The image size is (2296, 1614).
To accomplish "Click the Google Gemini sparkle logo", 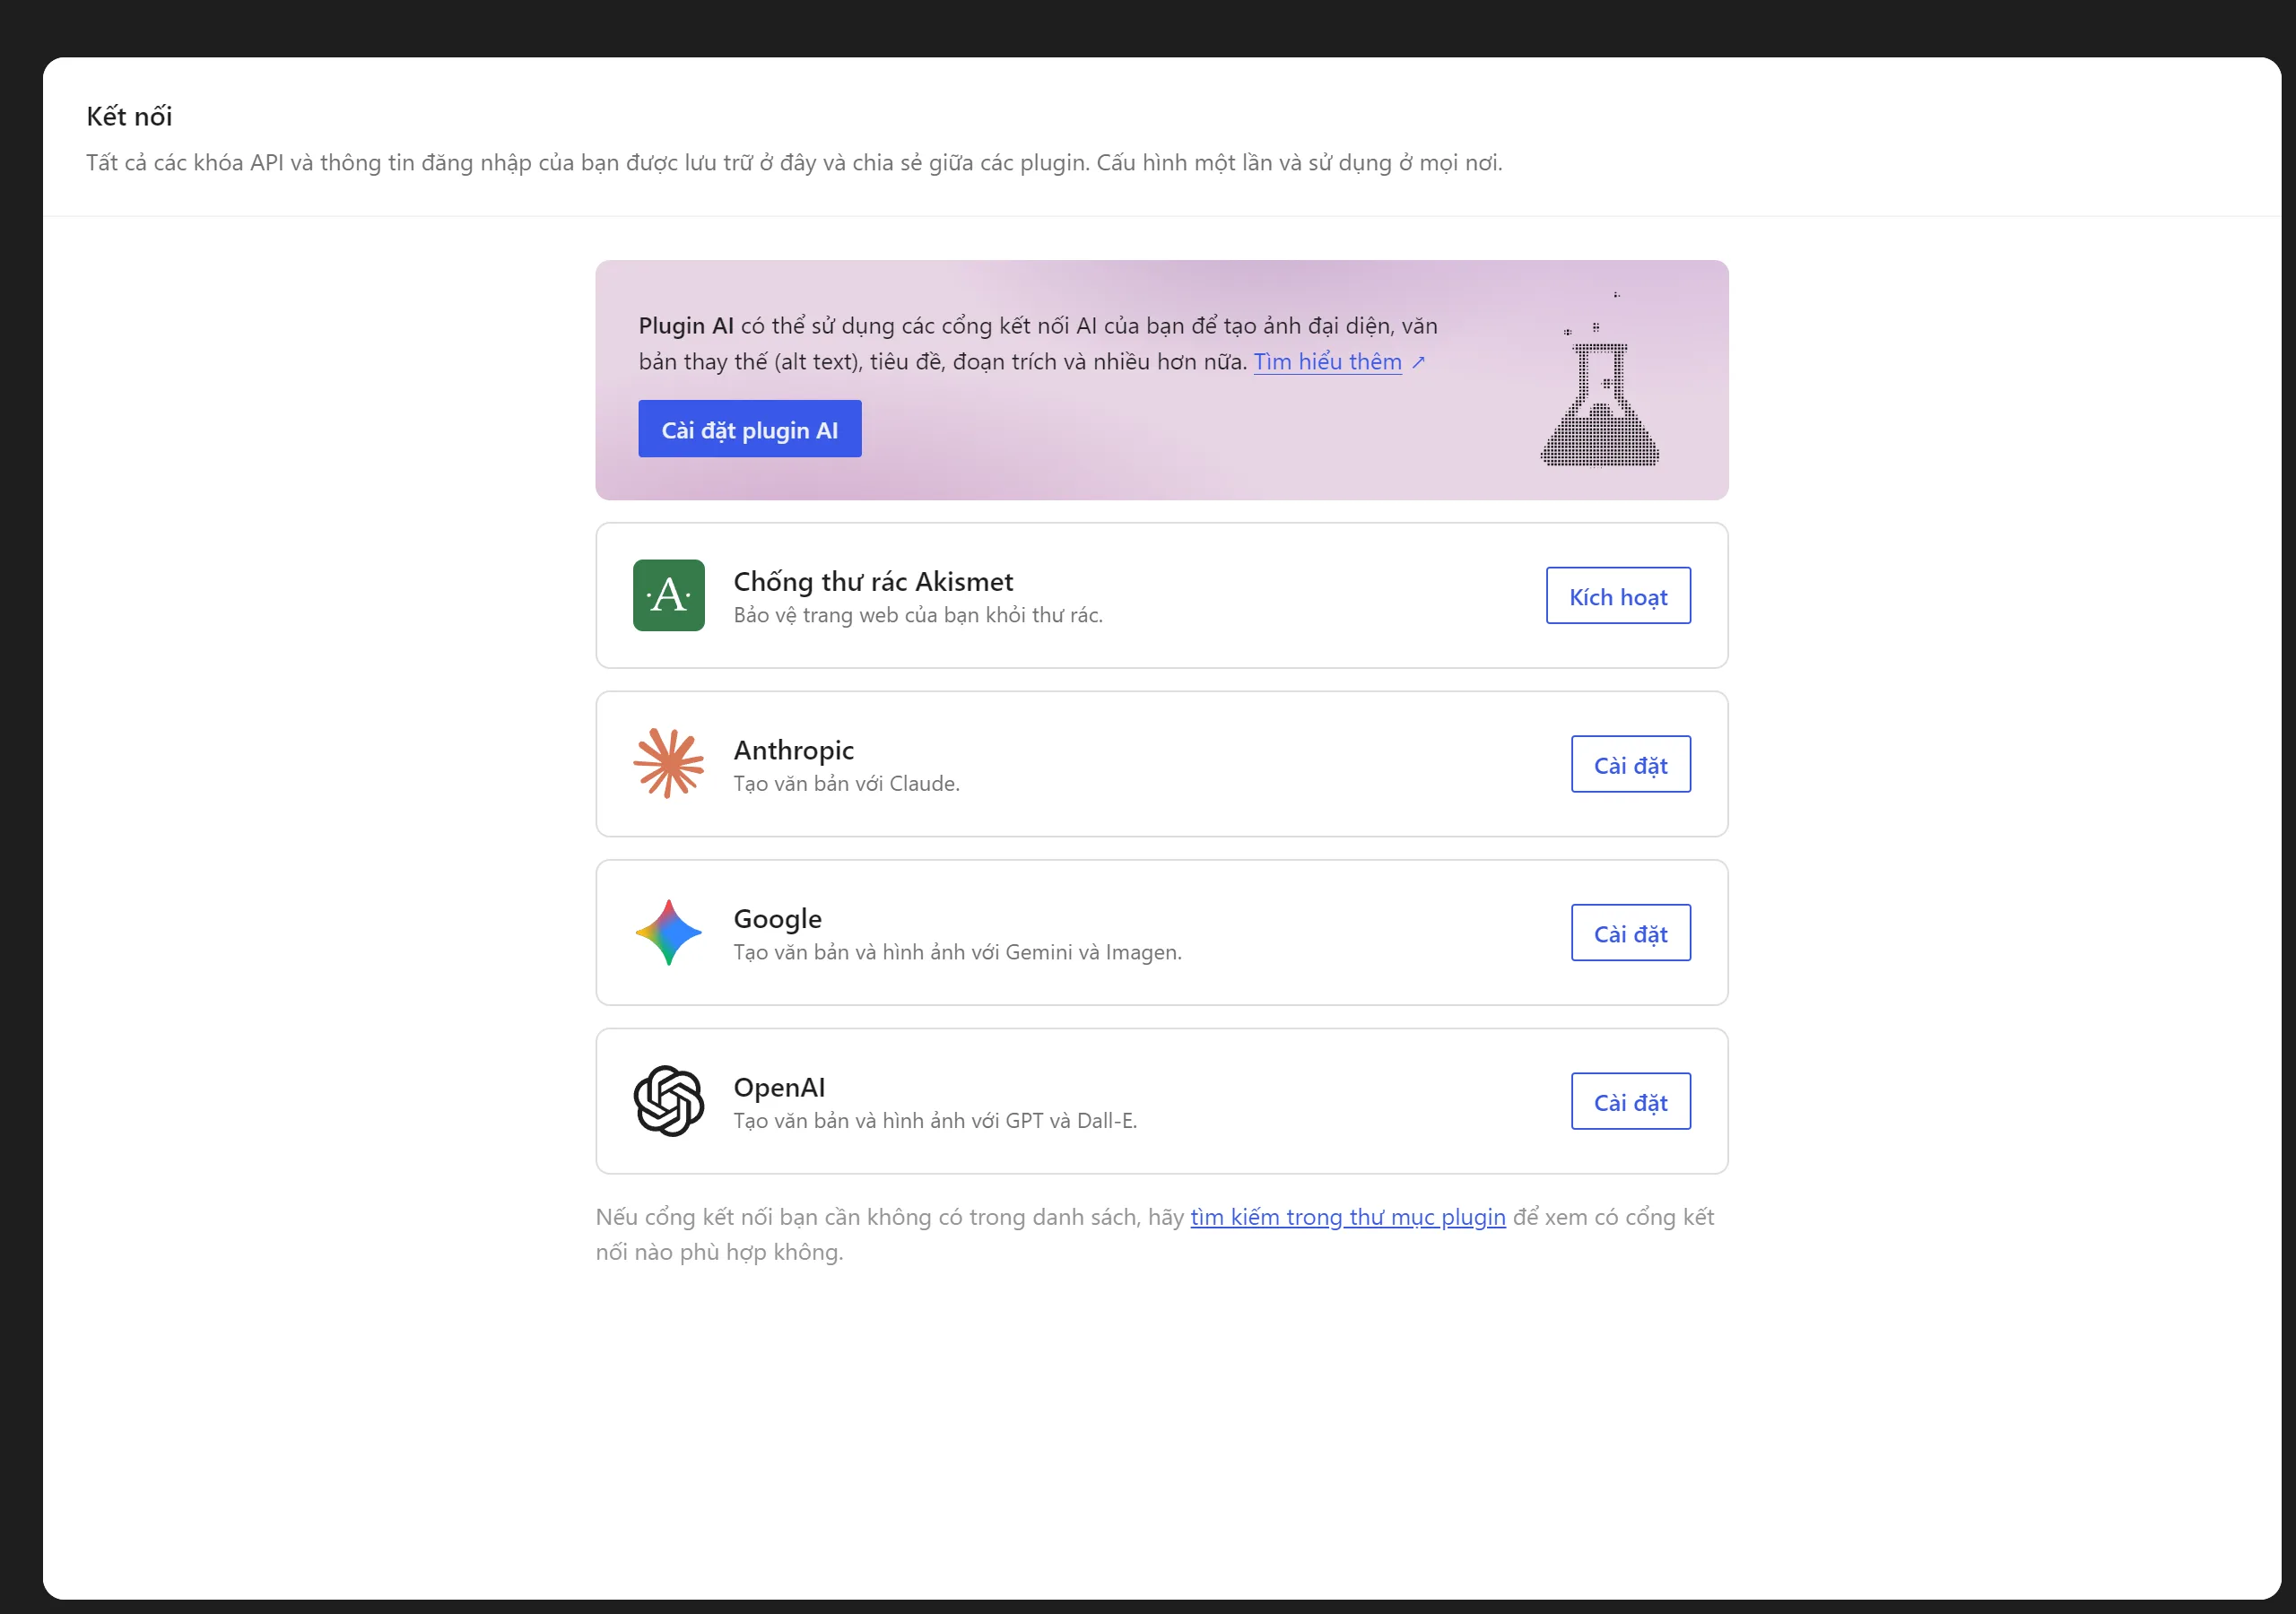I will pos(668,932).
